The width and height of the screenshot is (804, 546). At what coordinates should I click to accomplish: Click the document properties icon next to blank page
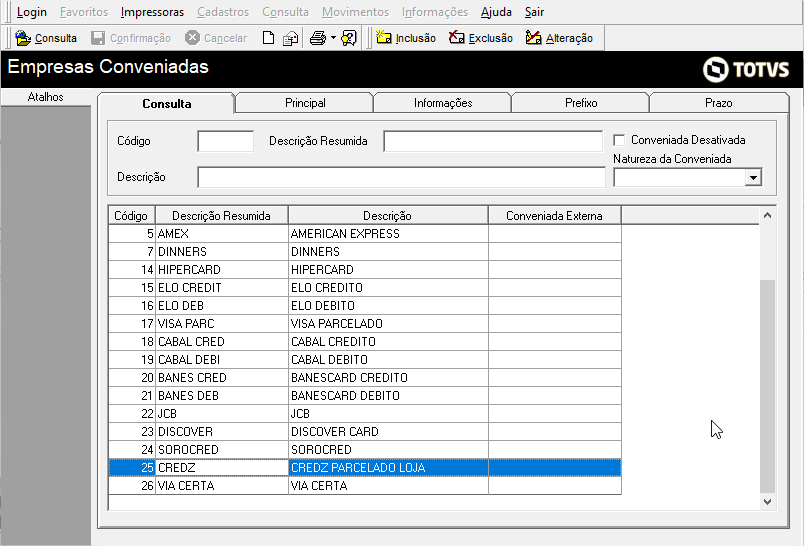pyautogui.click(x=291, y=38)
